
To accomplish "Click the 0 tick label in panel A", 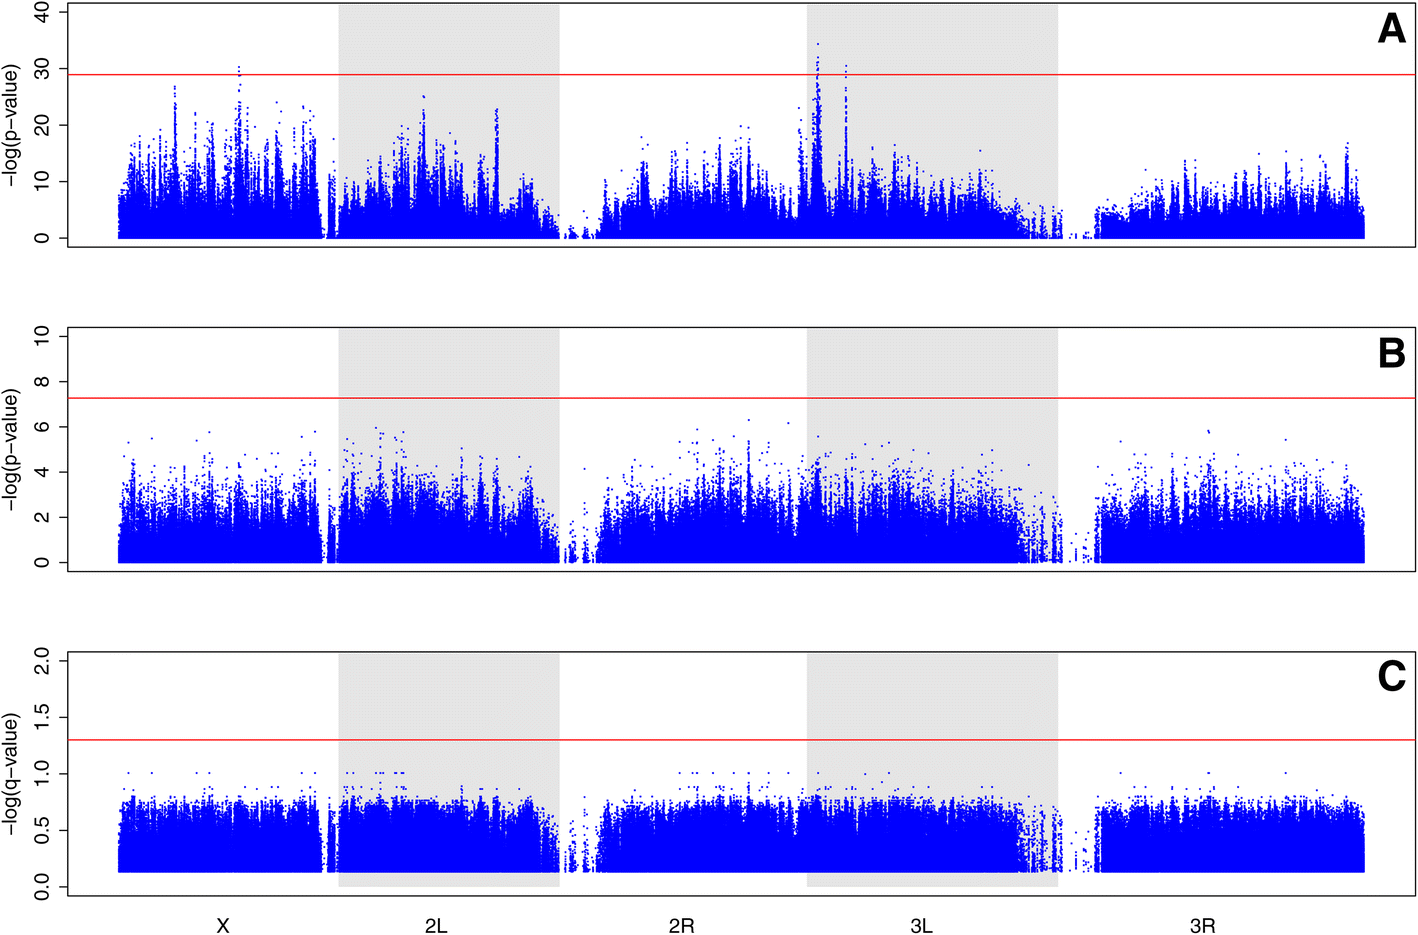I will click(x=43, y=238).
